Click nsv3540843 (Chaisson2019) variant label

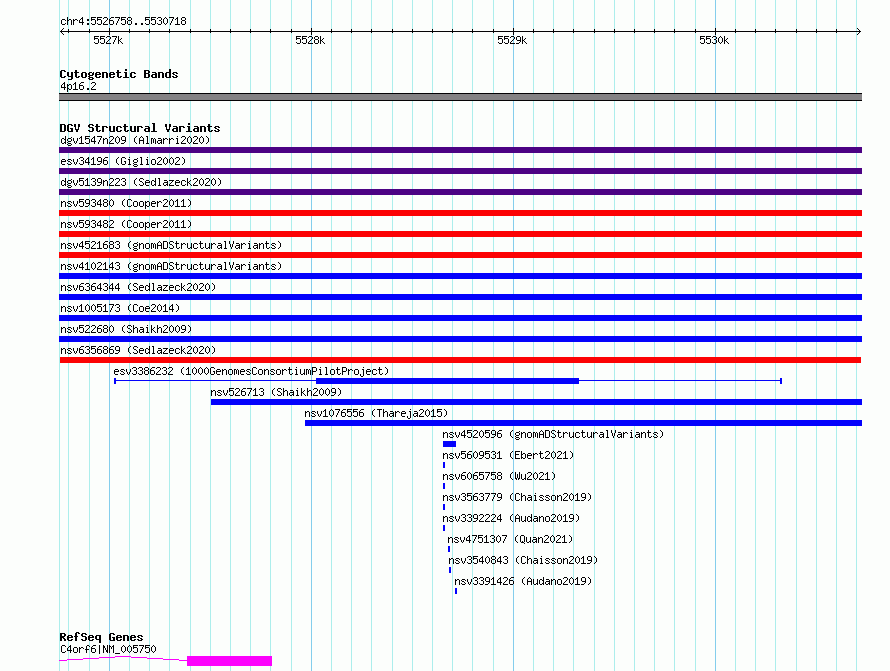(x=523, y=560)
